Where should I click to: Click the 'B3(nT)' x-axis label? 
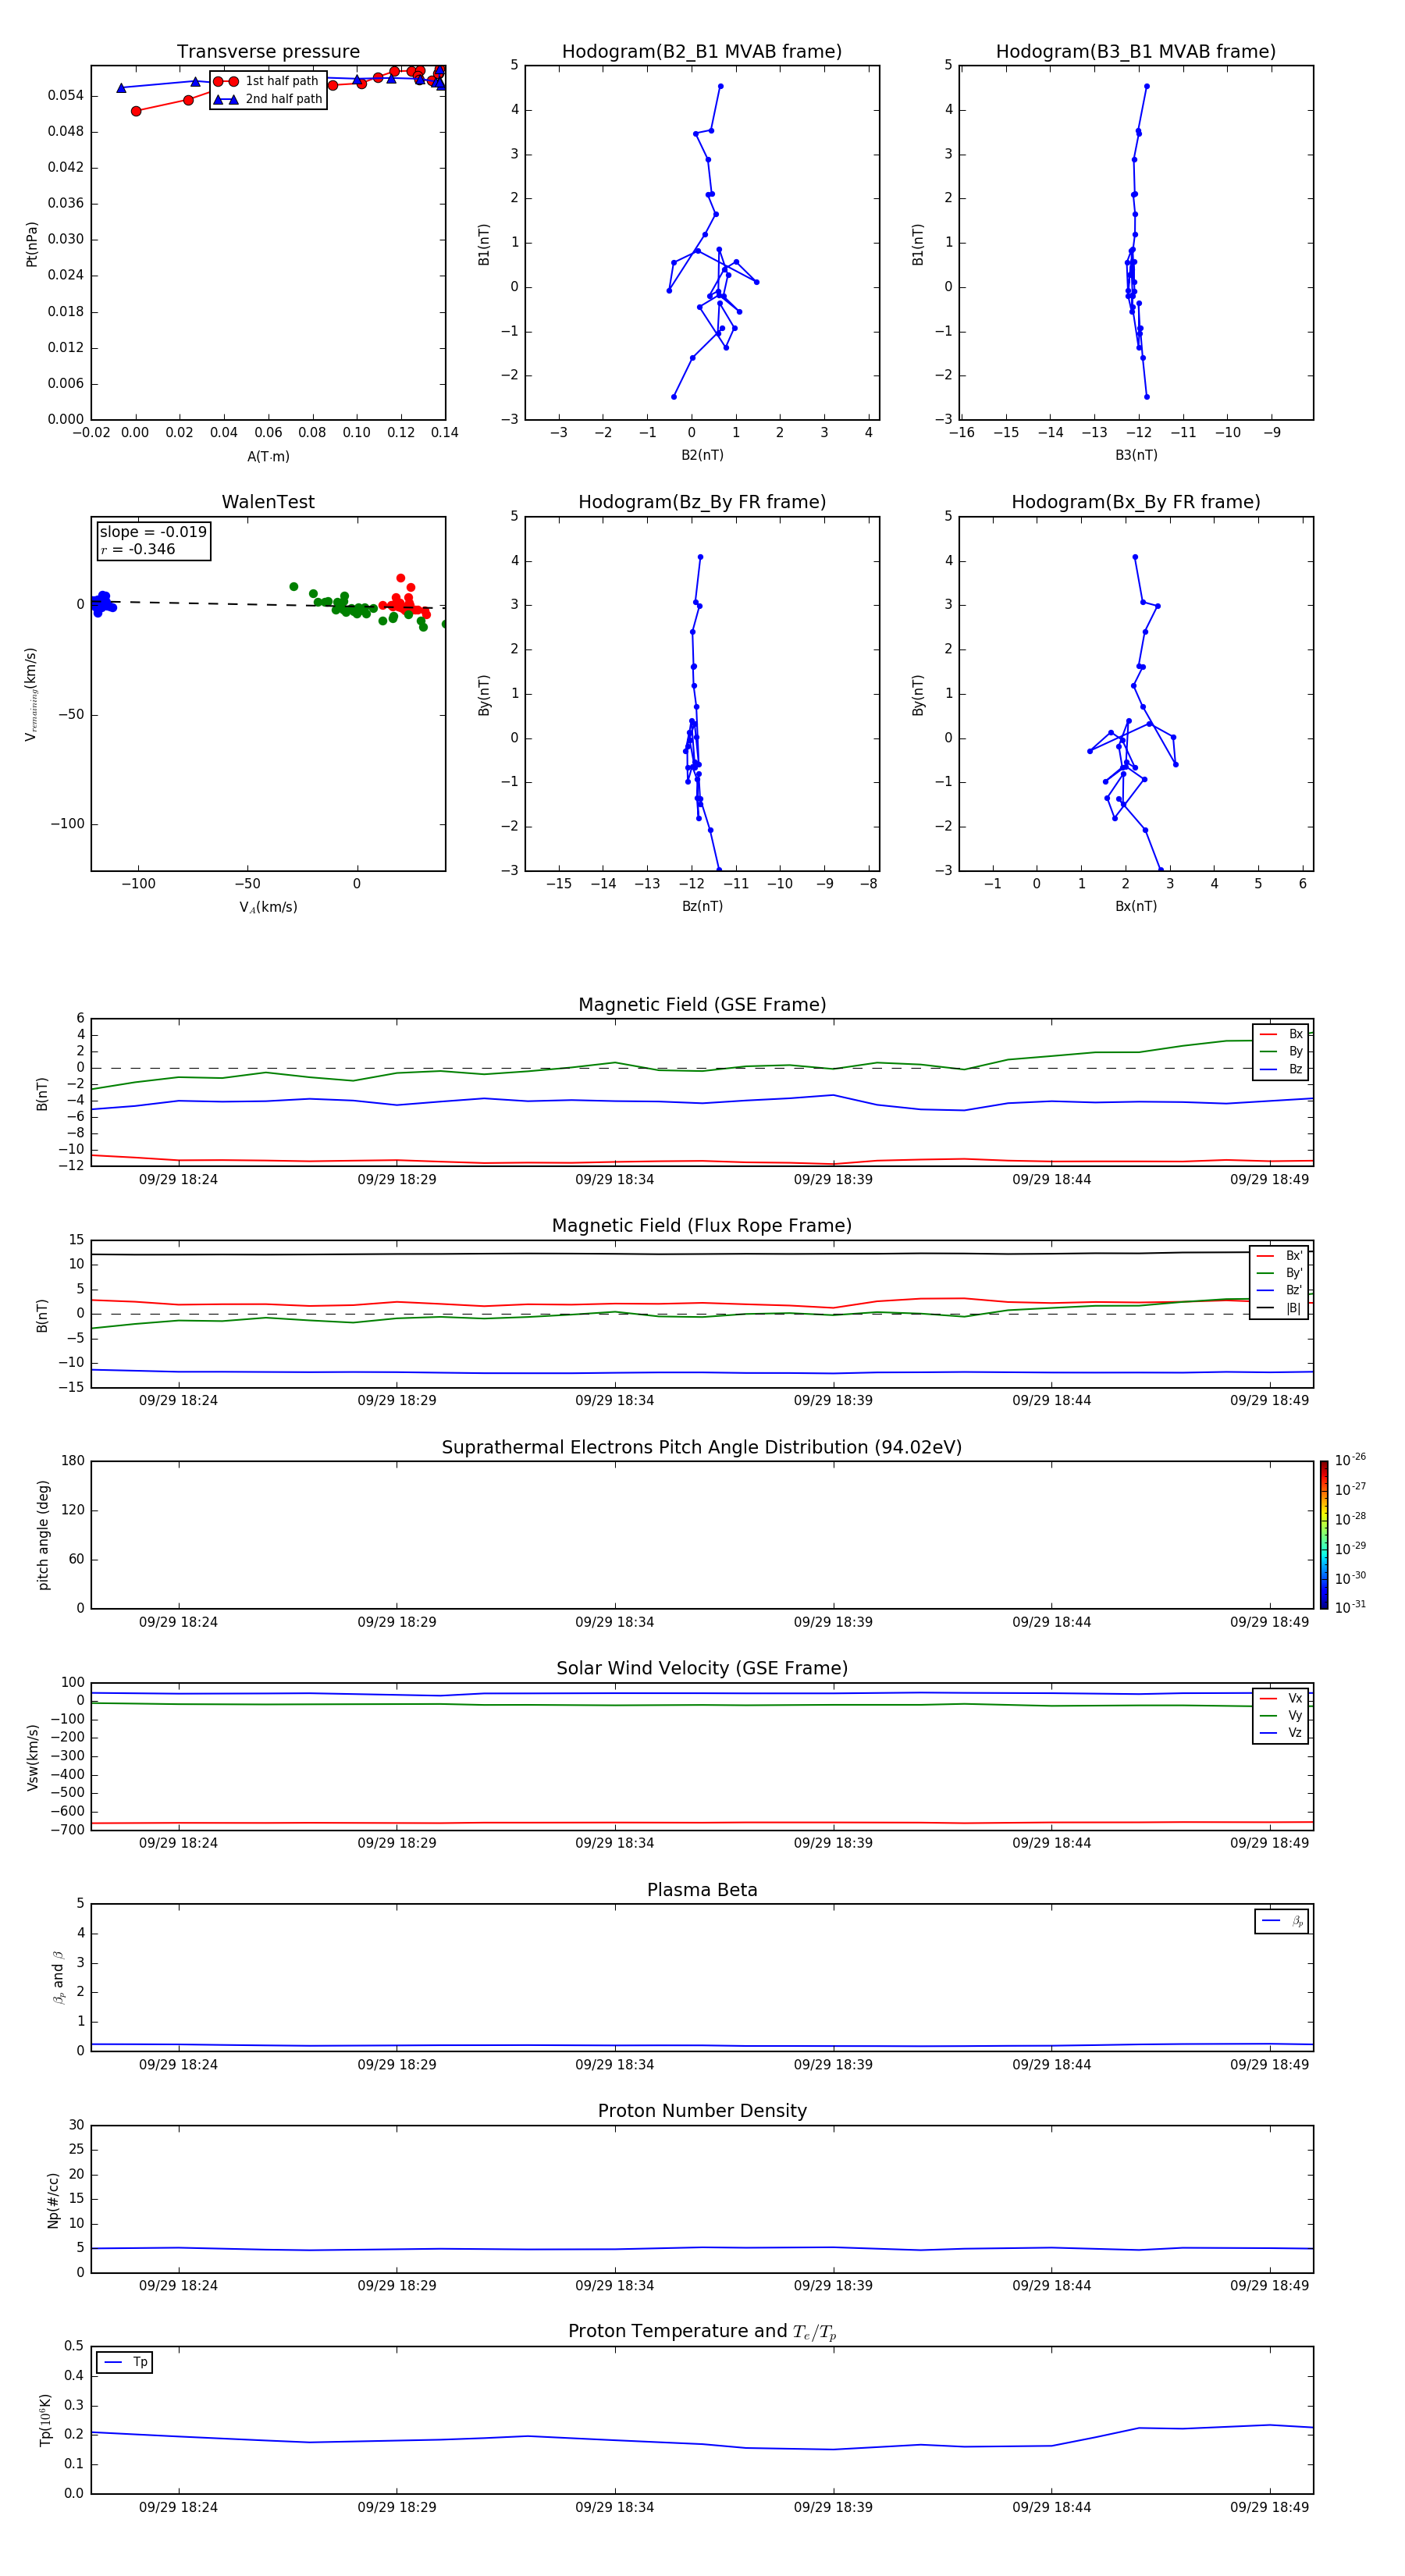pyautogui.click(x=1136, y=456)
